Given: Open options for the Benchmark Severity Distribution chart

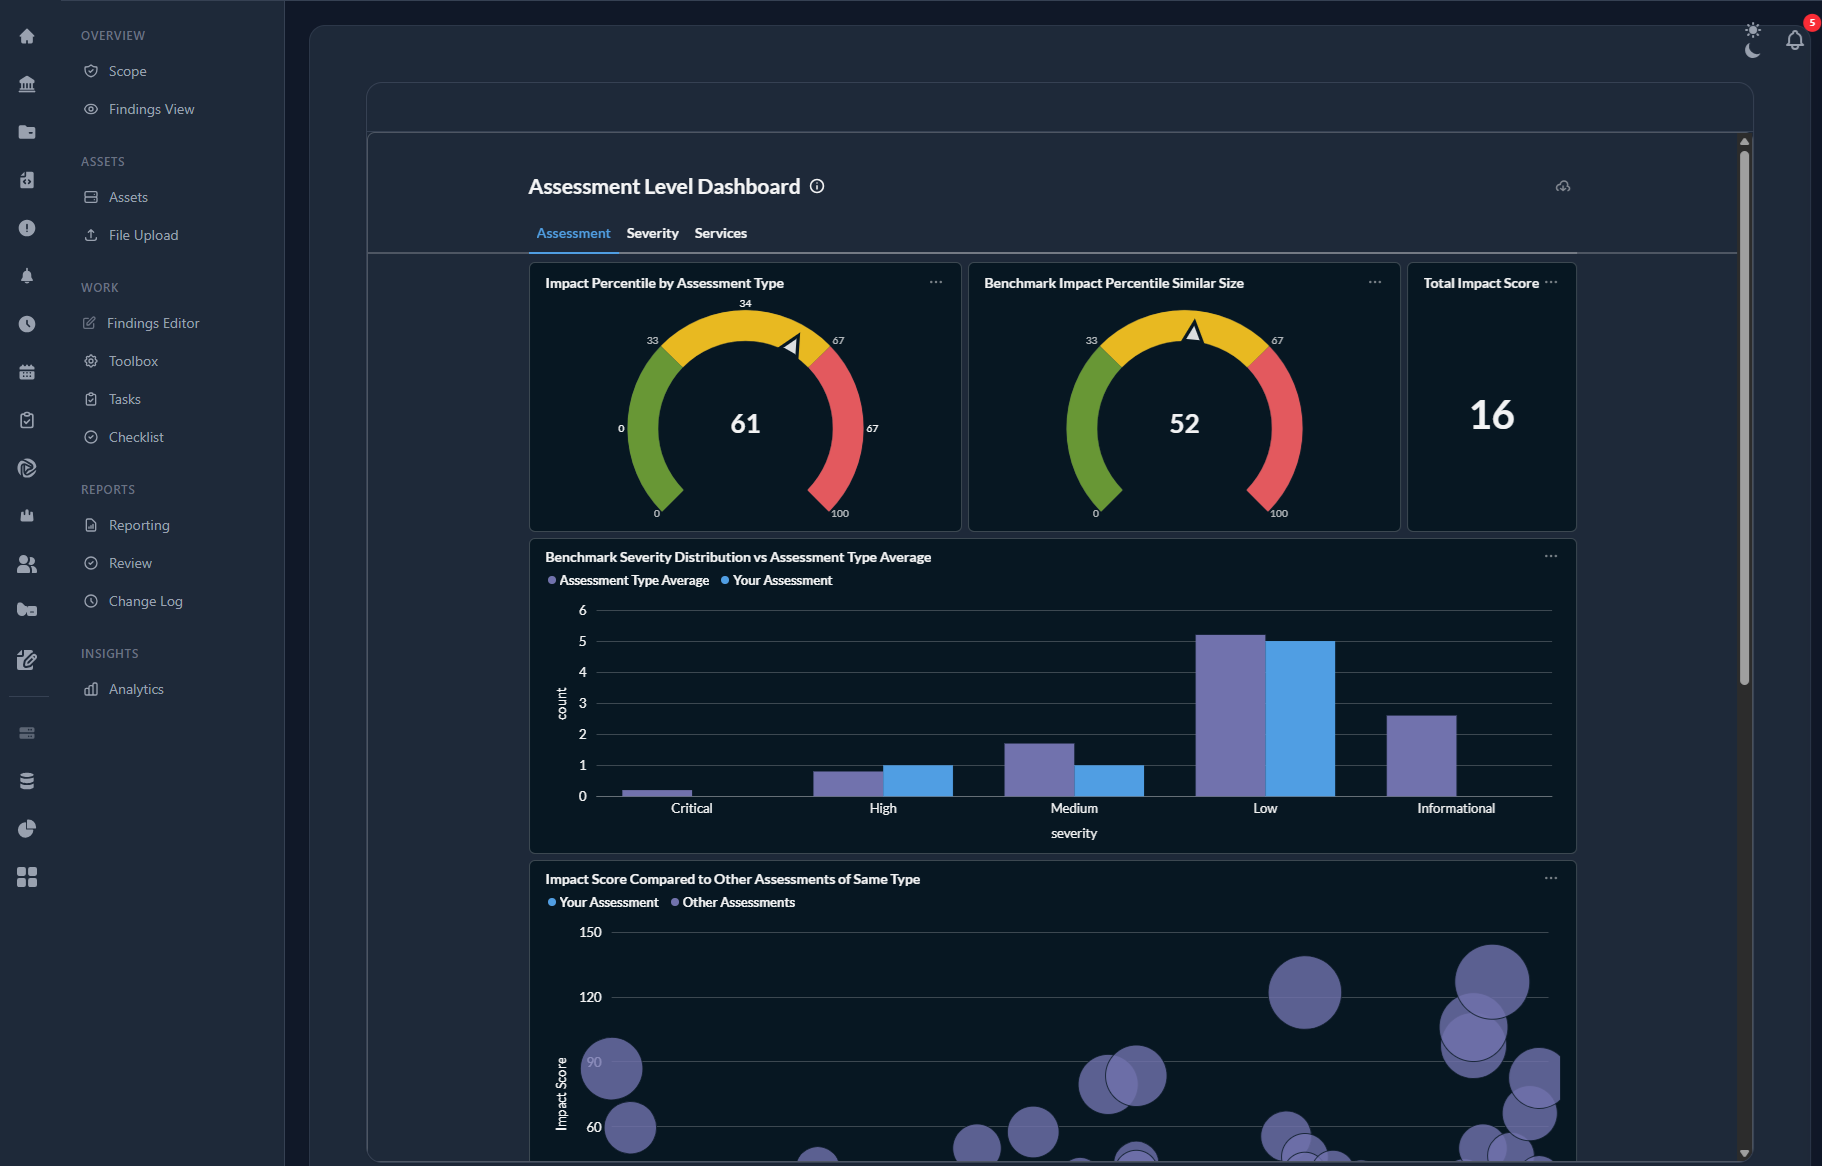Looking at the screenshot, I should [1551, 556].
